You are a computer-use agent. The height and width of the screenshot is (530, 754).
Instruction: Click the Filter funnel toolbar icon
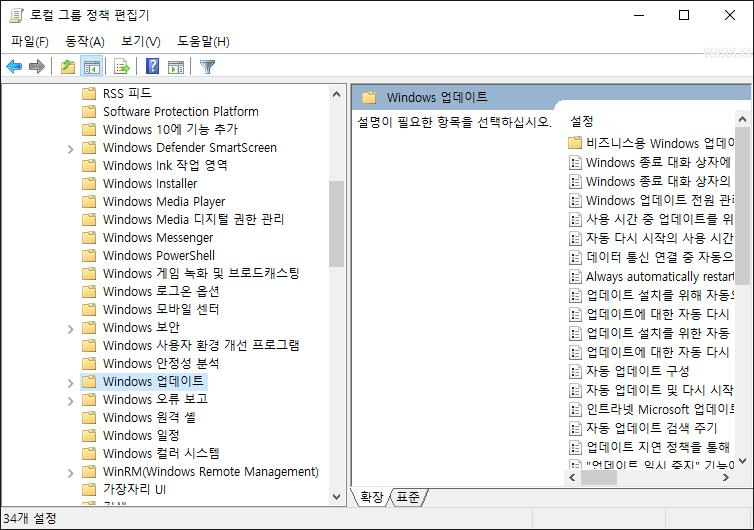(x=207, y=66)
